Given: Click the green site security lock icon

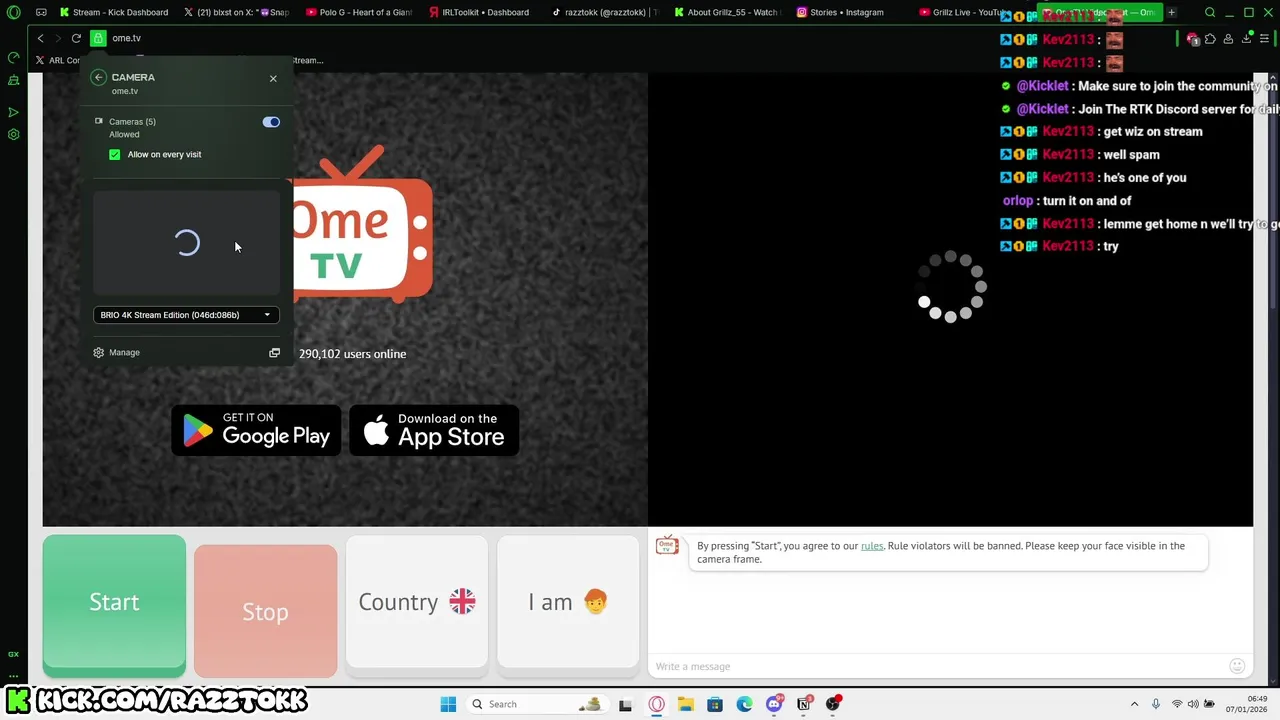Looking at the screenshot, I should click(x=98, y=38).
